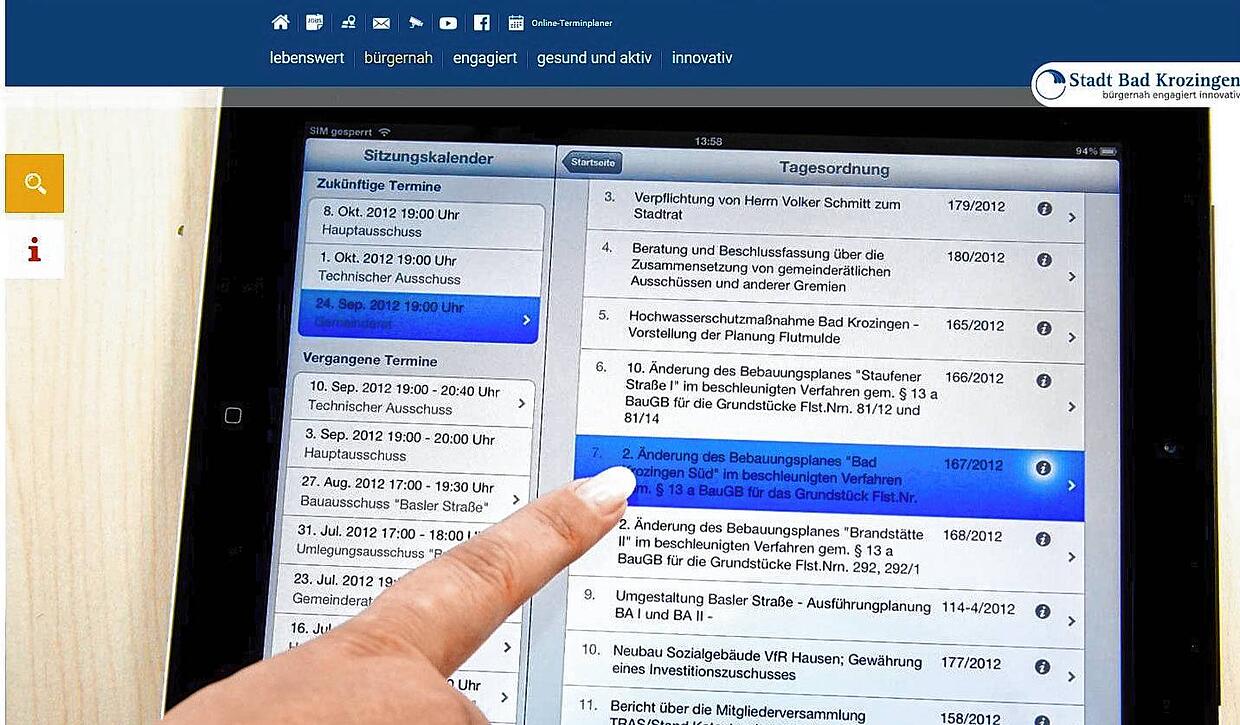Tap the iPad Wi-Fi status icon
1240x725 pixels.
385,131
